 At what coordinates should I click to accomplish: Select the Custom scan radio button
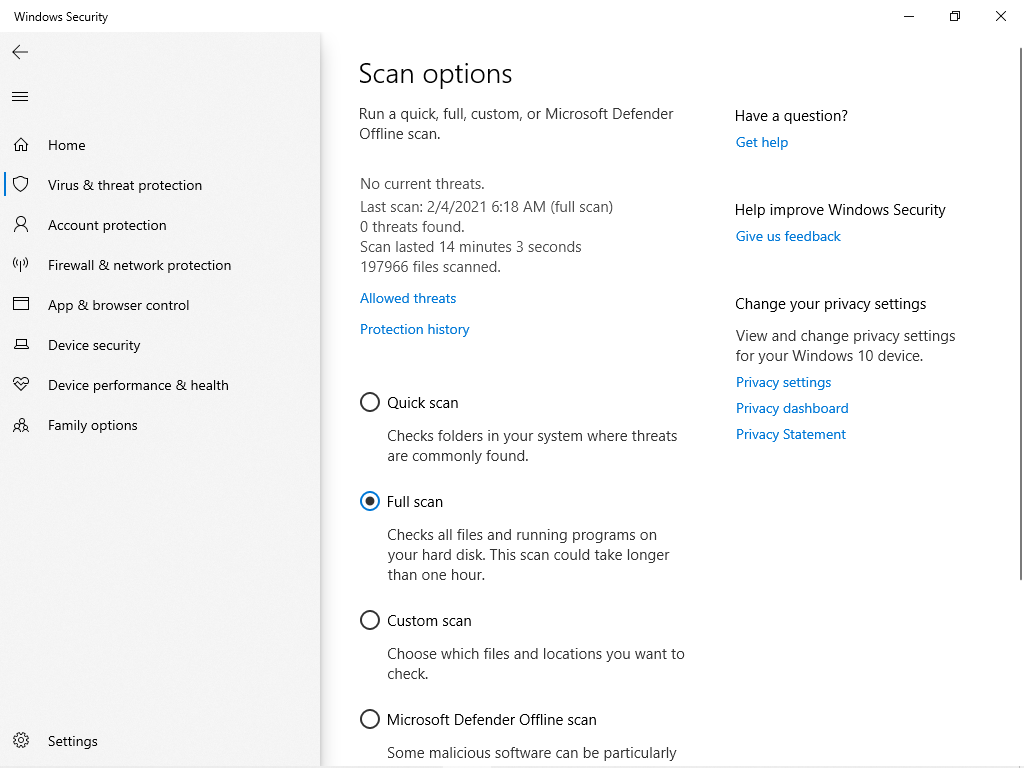[x=370, y=620]
